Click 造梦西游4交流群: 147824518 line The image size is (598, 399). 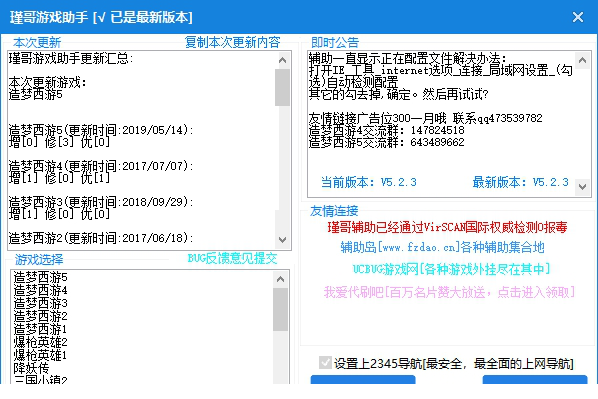pos(387,130)
